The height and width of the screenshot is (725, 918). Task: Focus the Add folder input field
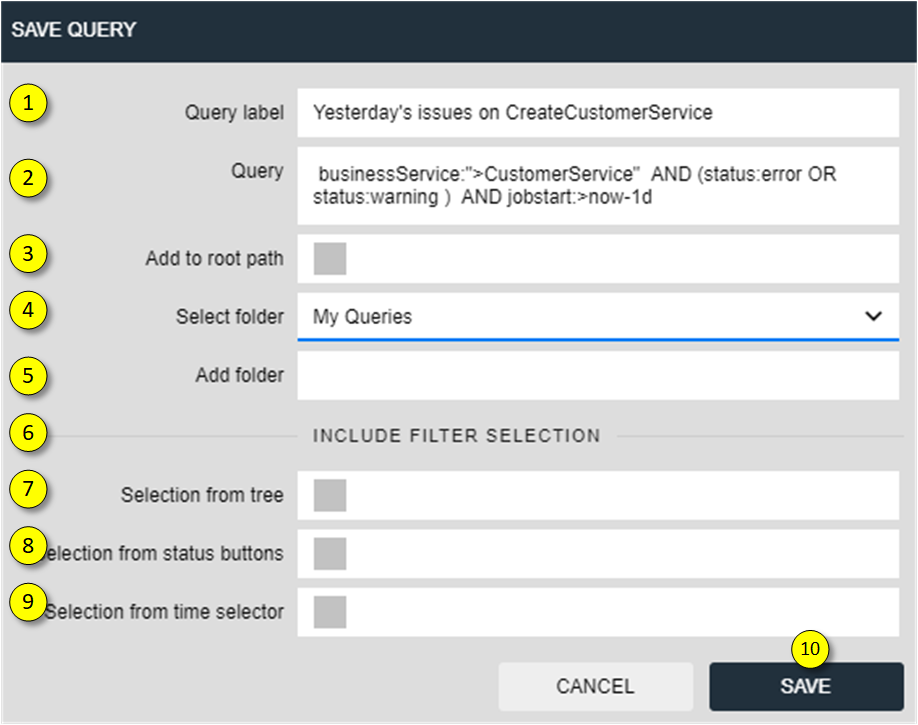[x=598, y=375]
